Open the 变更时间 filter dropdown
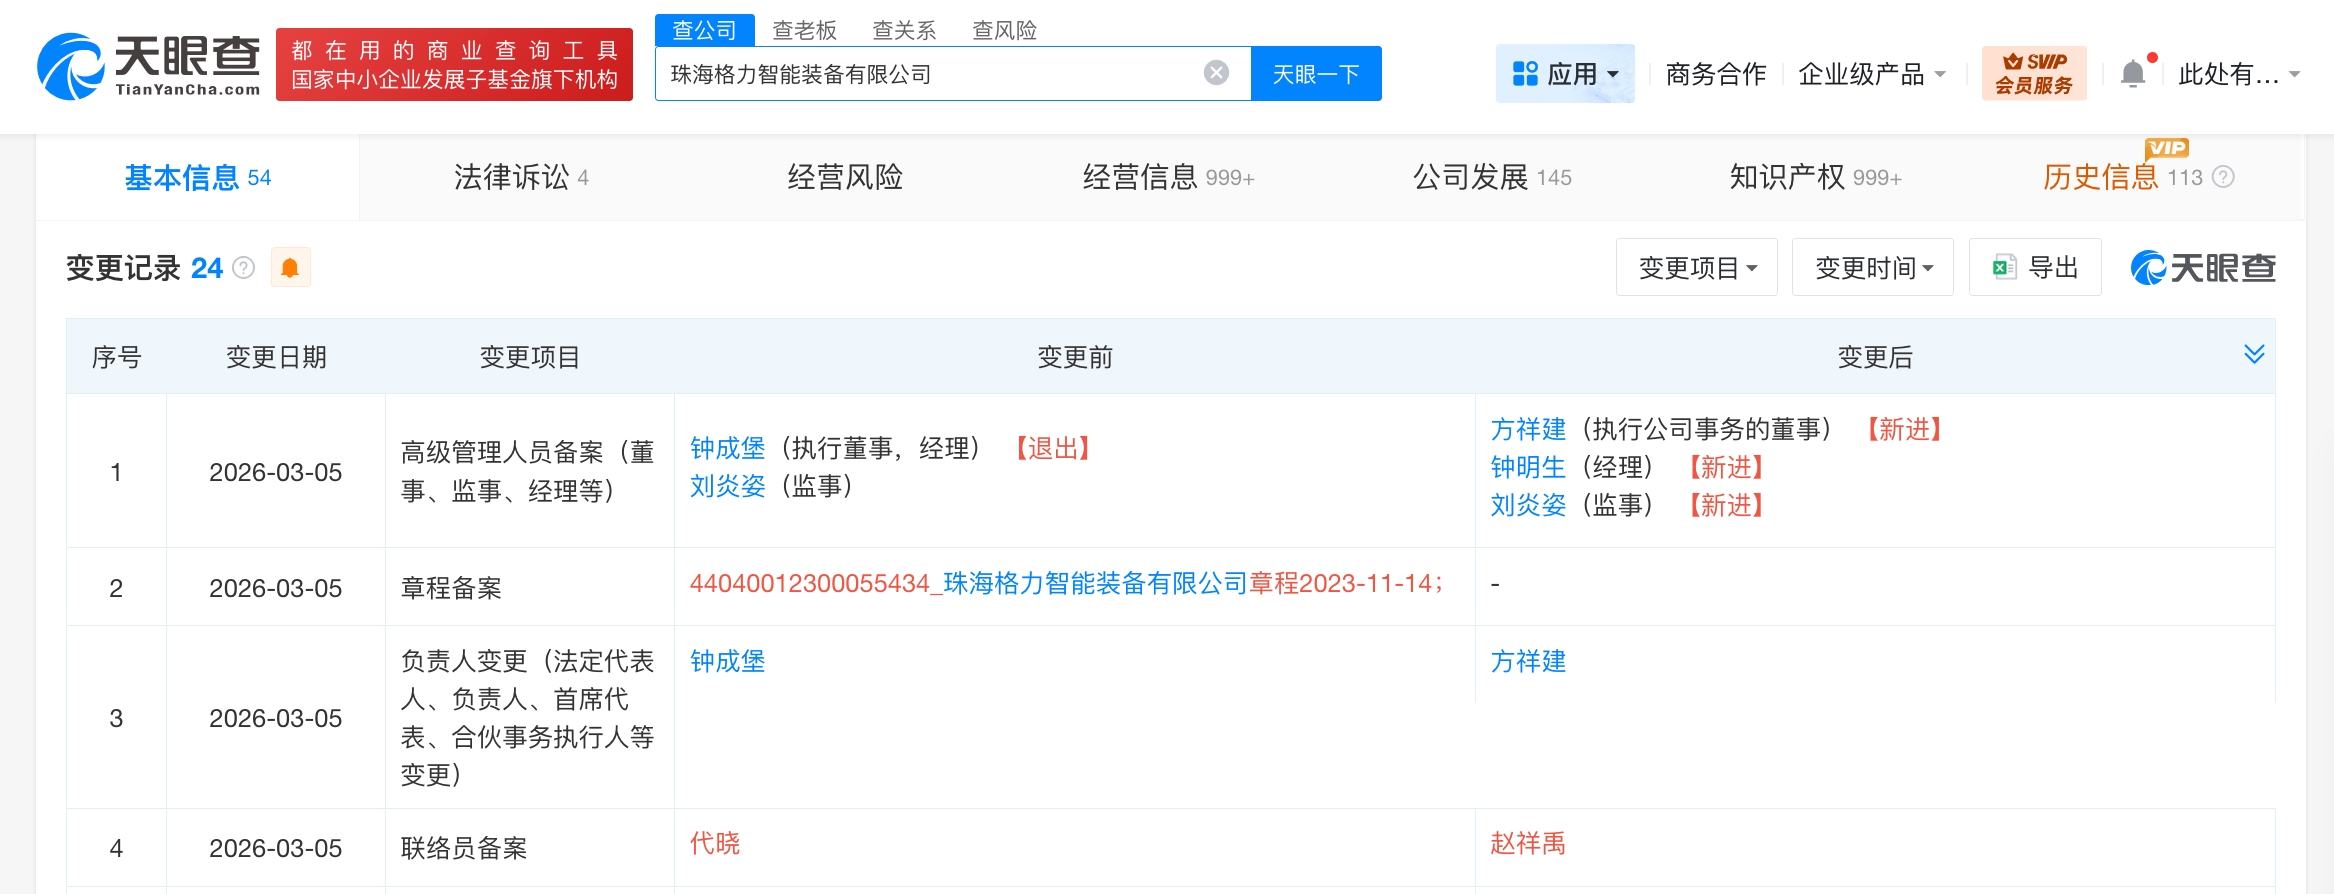This screenshot has height=894, width=2334. point(1872,268)
